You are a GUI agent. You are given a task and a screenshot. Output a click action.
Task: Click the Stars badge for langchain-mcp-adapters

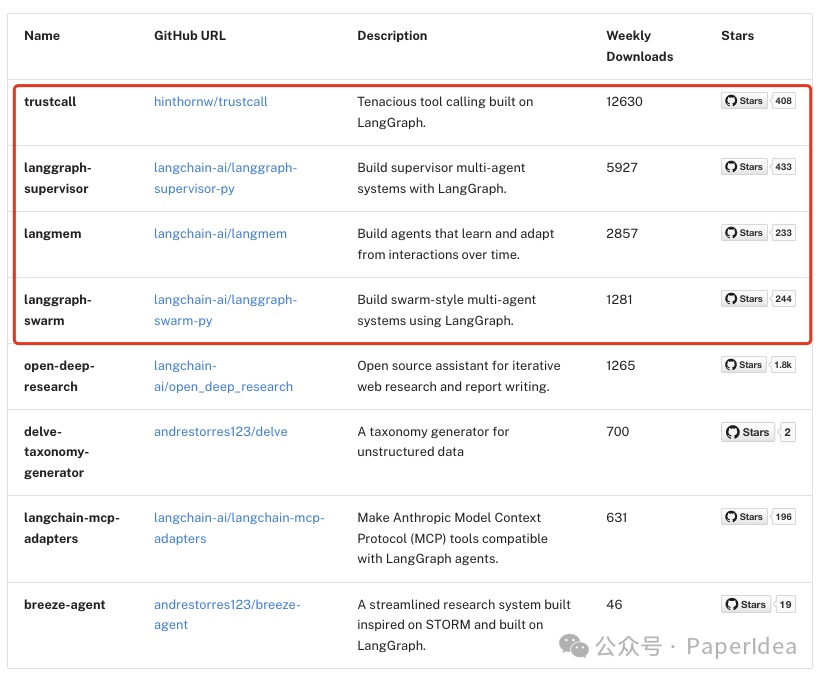pos(744,517)
